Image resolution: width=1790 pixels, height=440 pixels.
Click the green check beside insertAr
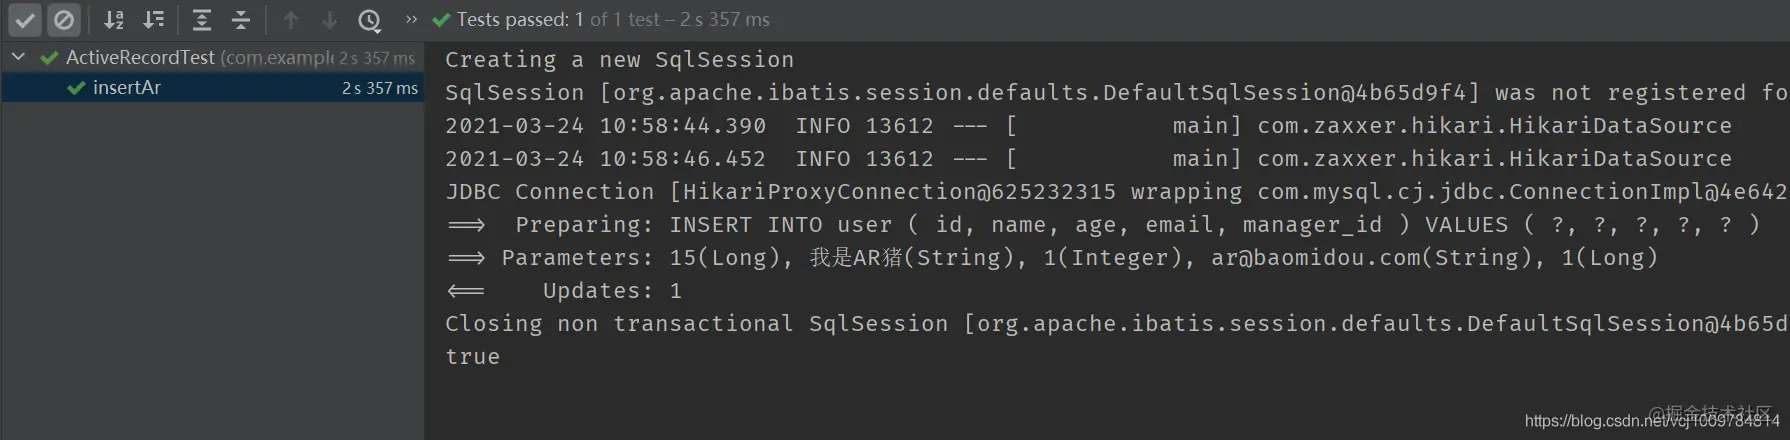76,88
